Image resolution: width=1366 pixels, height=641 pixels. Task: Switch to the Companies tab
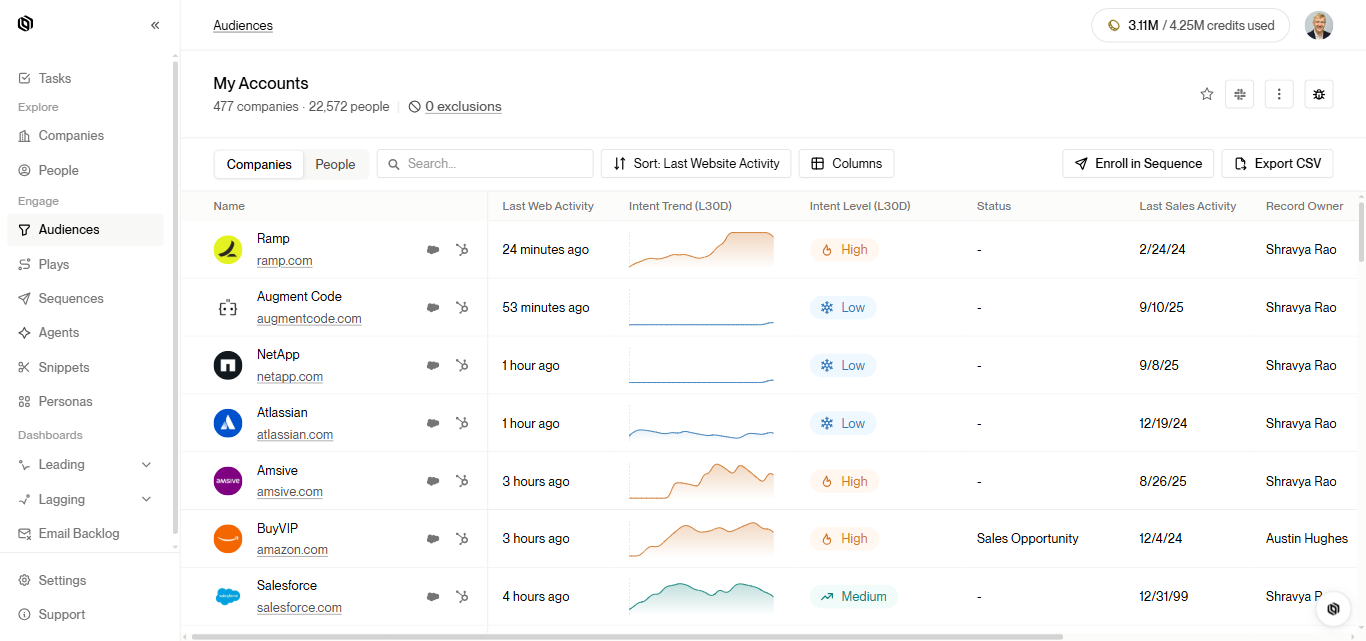tap(259, 164)
